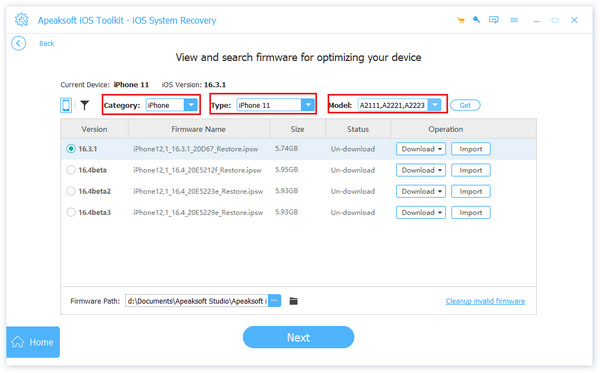Open the Model dropdown showing A2111
The image size is (600, 373).
click(399, 105)
